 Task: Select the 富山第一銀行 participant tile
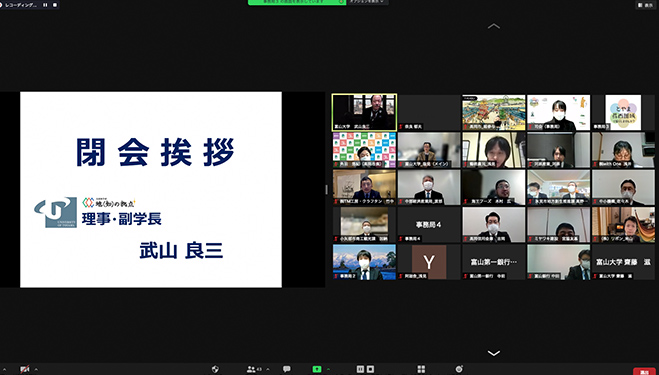click(x=493, y=262)
